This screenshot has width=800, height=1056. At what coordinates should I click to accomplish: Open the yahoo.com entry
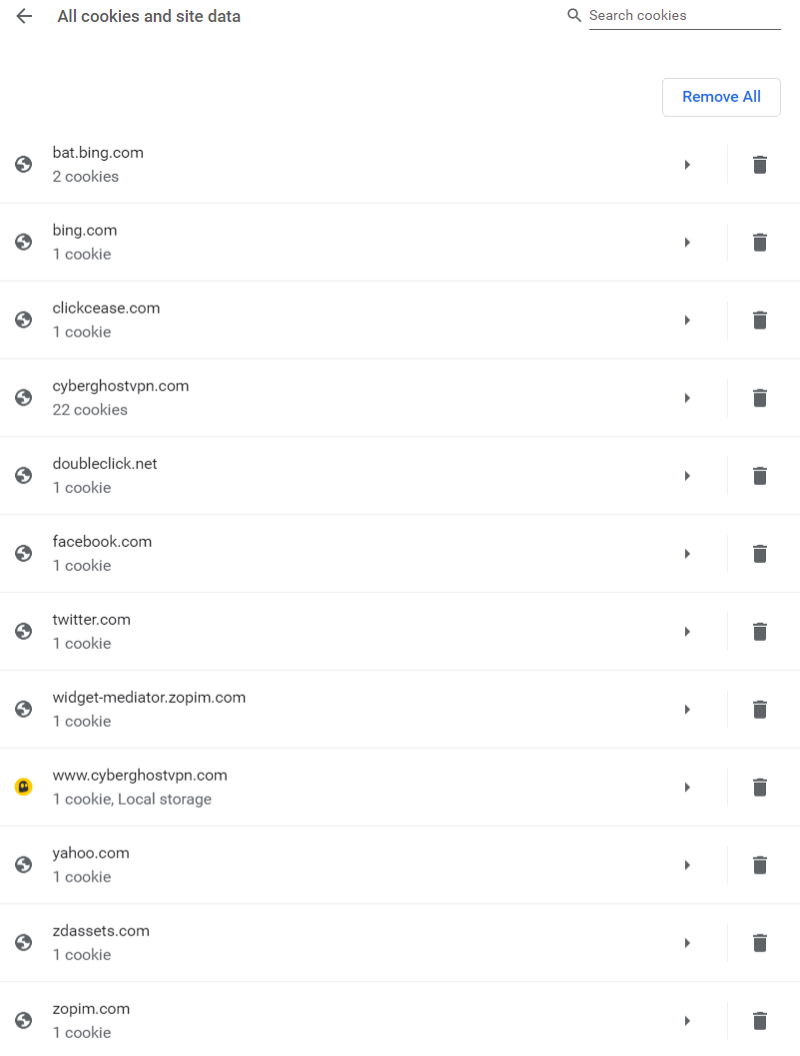364,865
